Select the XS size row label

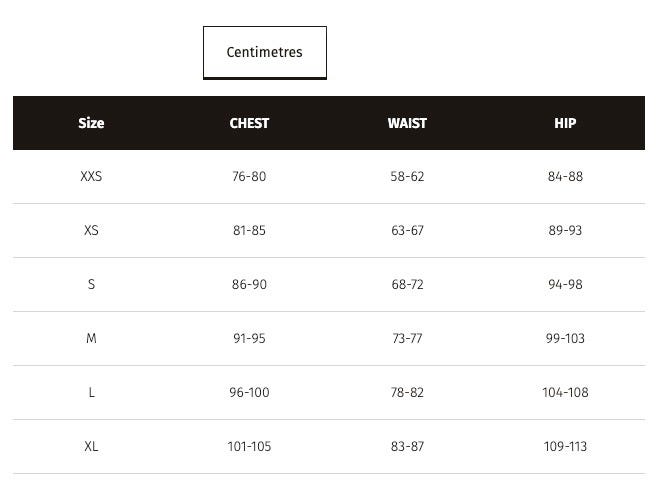[91, 230]
